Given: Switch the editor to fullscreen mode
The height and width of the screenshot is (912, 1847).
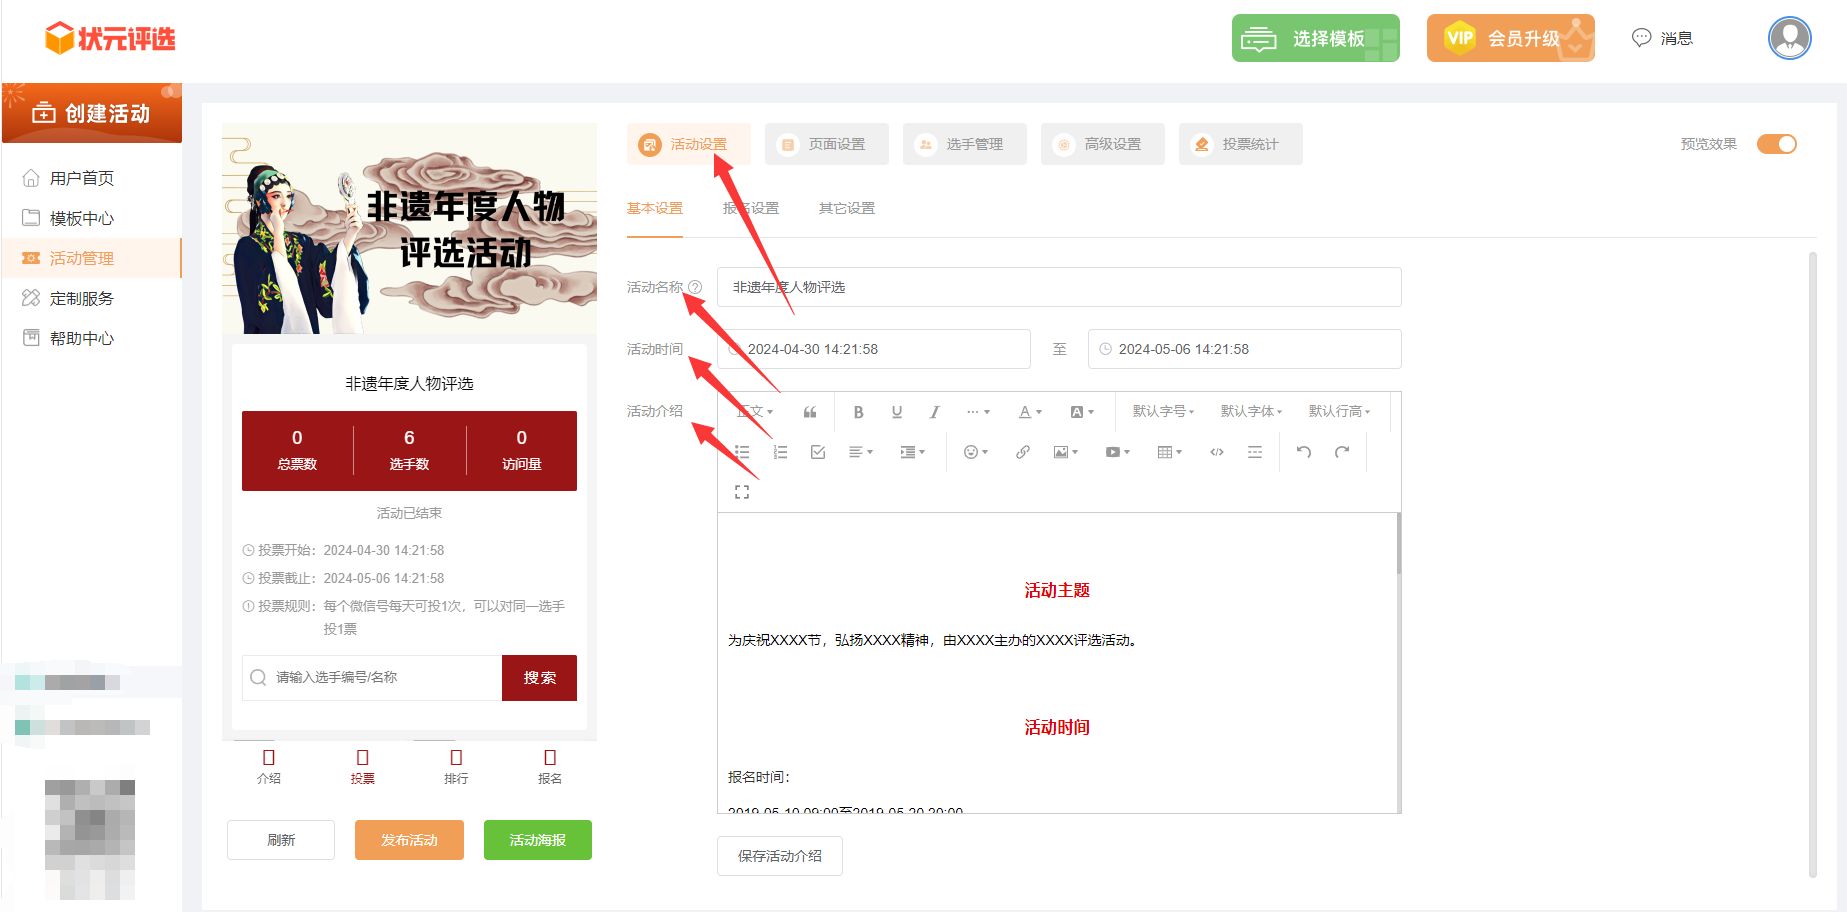Looking at the screenshot, I should (742, 492).
